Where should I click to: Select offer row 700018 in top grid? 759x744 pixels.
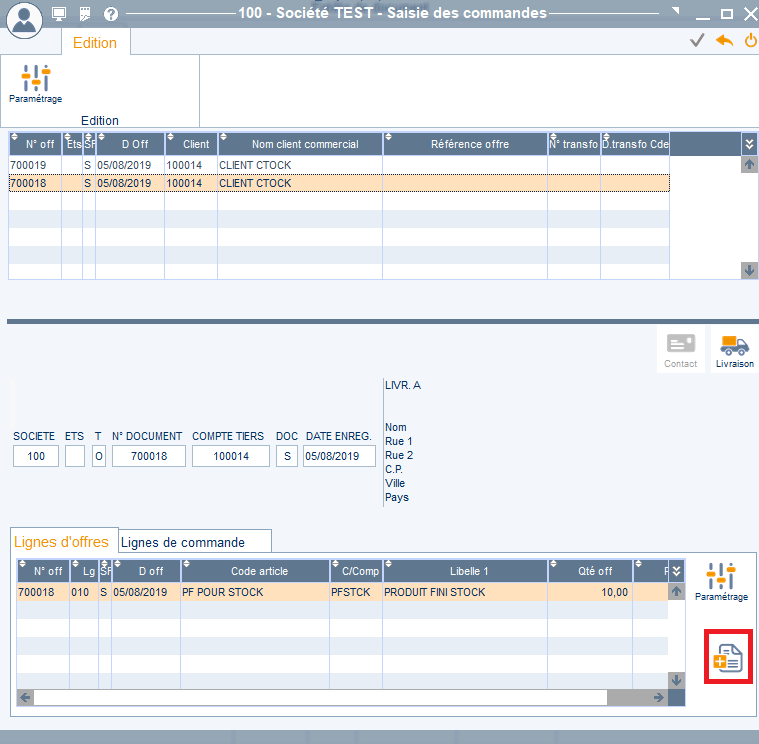pos(339,183)
